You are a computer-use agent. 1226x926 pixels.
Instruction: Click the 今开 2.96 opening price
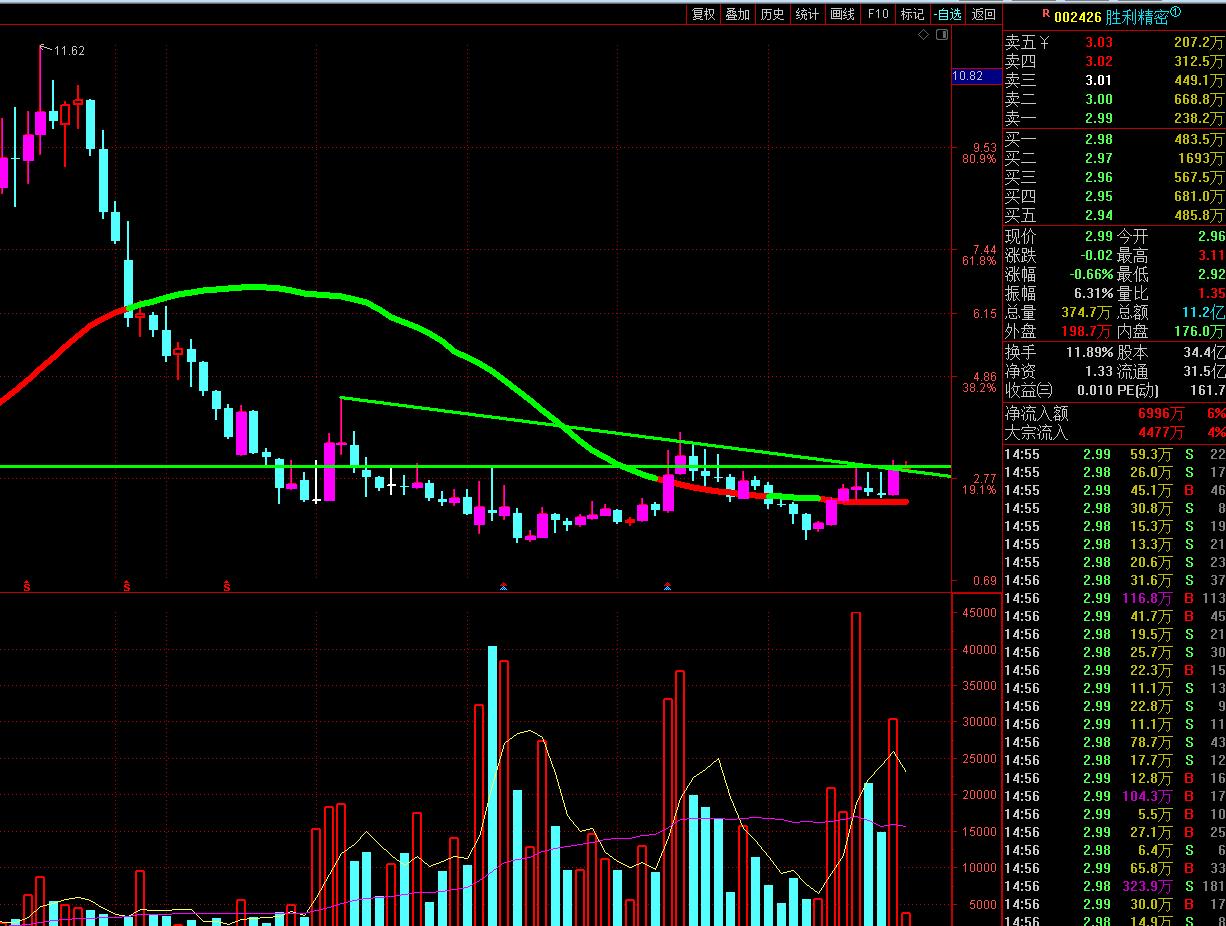click(1211, 236)
